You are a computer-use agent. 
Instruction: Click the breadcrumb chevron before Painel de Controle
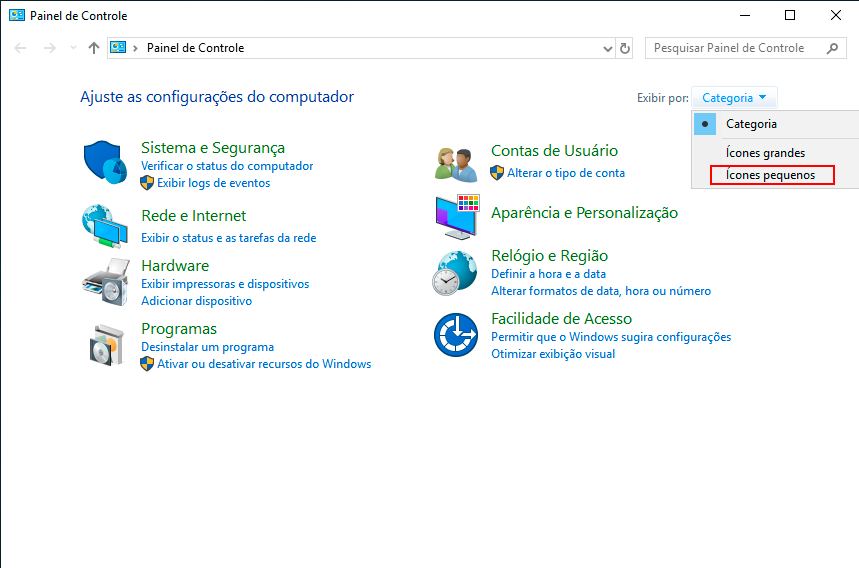tap(135, 48)
